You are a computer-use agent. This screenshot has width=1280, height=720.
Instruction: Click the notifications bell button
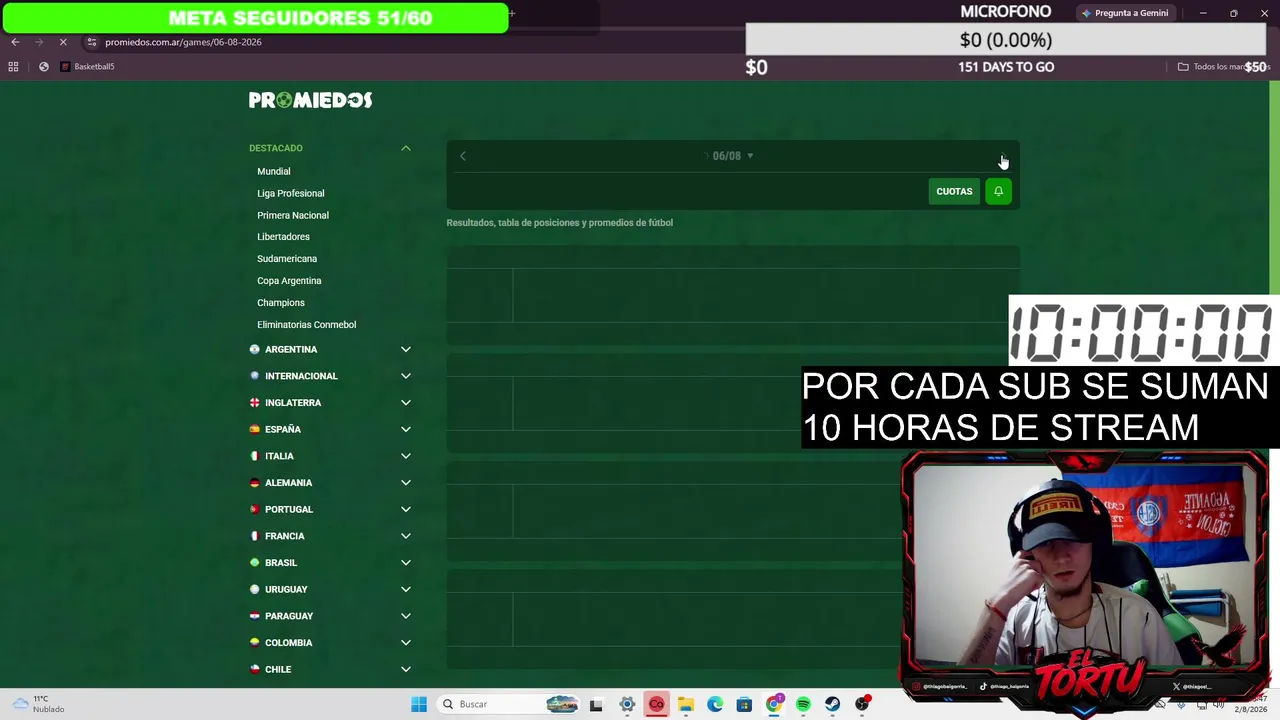coord(998,191)
